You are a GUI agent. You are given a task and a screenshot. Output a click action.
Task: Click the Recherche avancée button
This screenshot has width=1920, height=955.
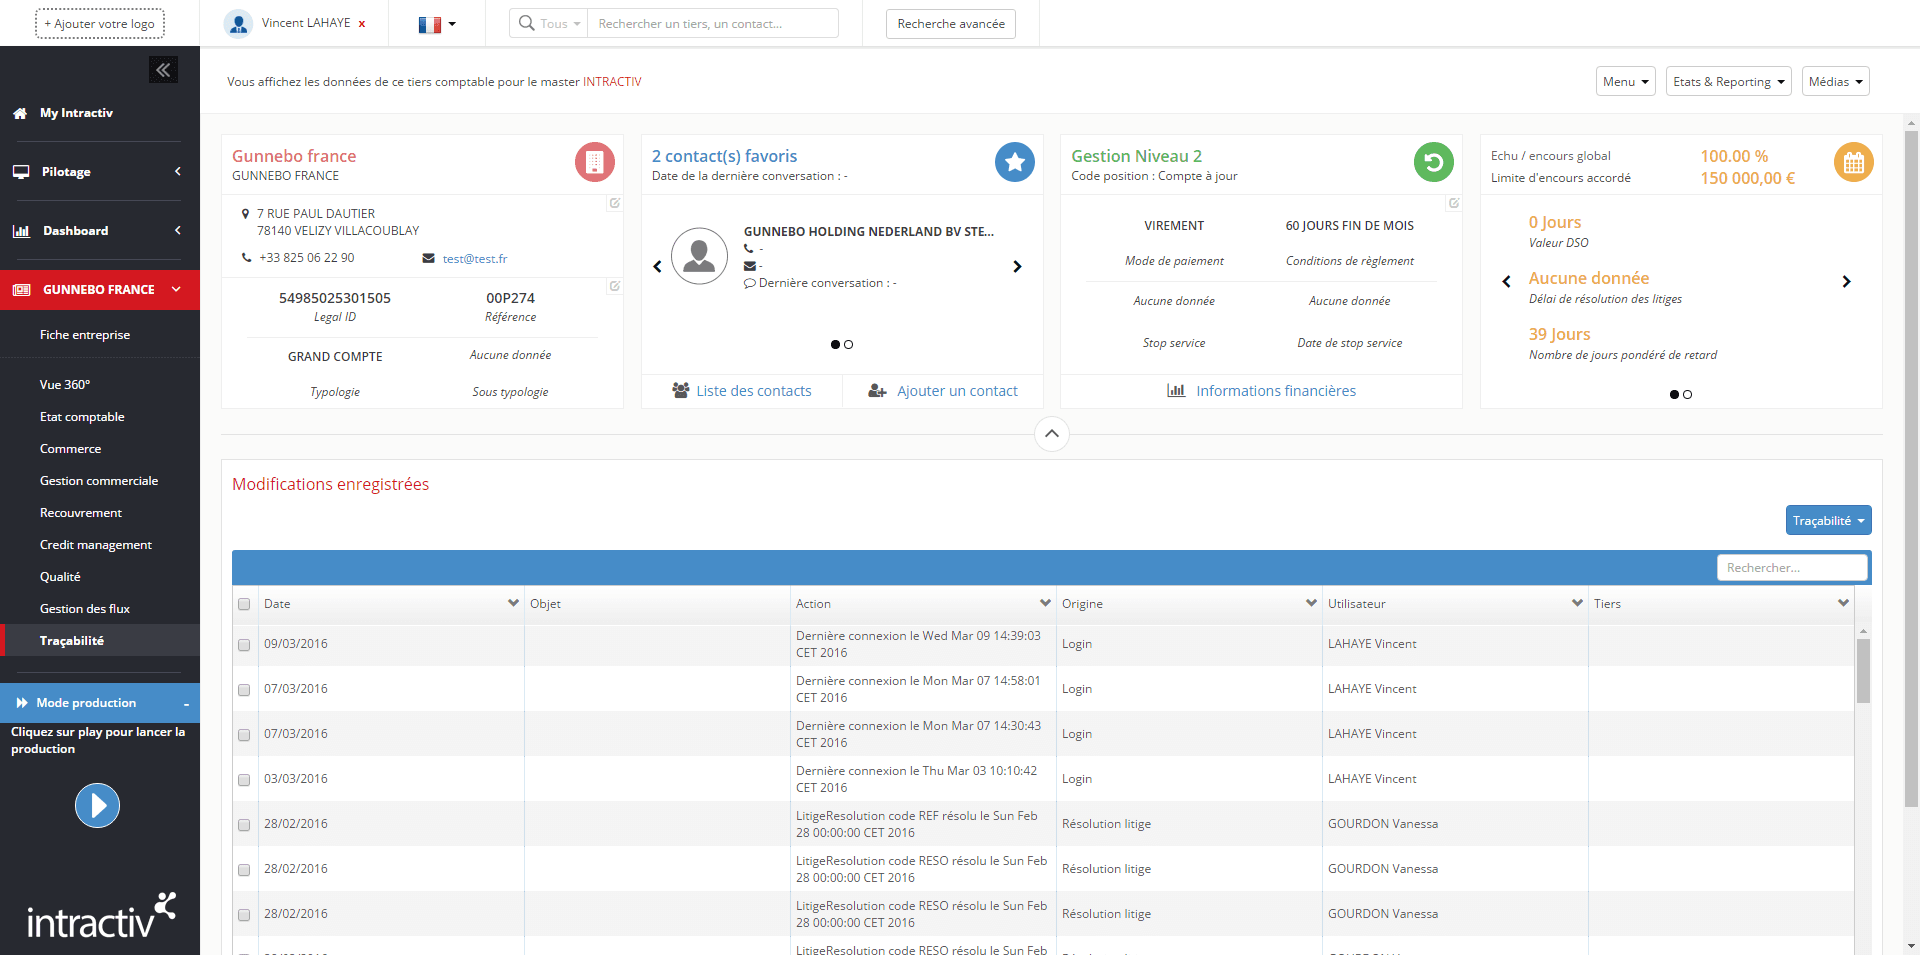coord(950,24)
